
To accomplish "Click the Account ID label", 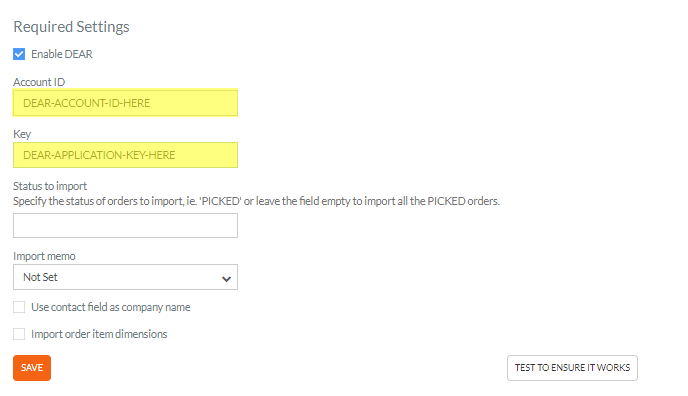I will [39, 82].
